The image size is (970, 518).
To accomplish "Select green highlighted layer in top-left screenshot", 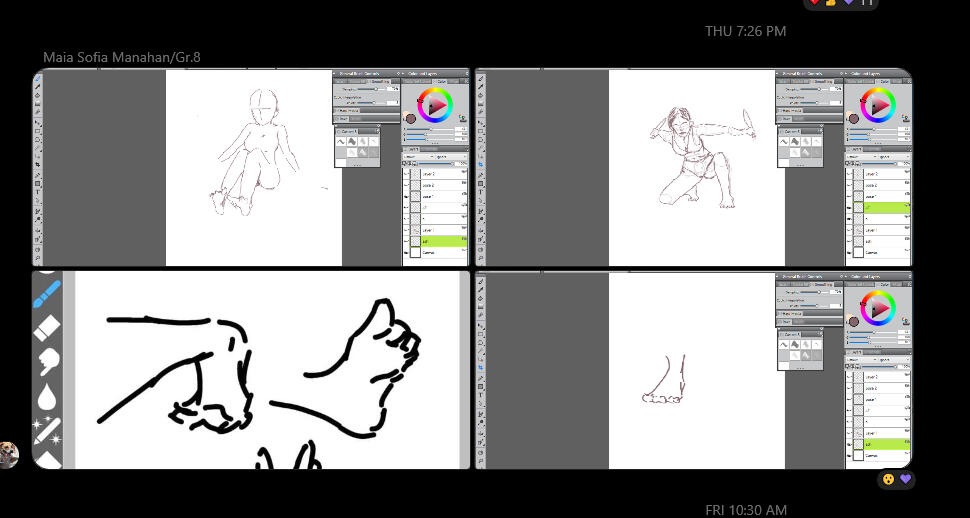I will coord(438,241).
